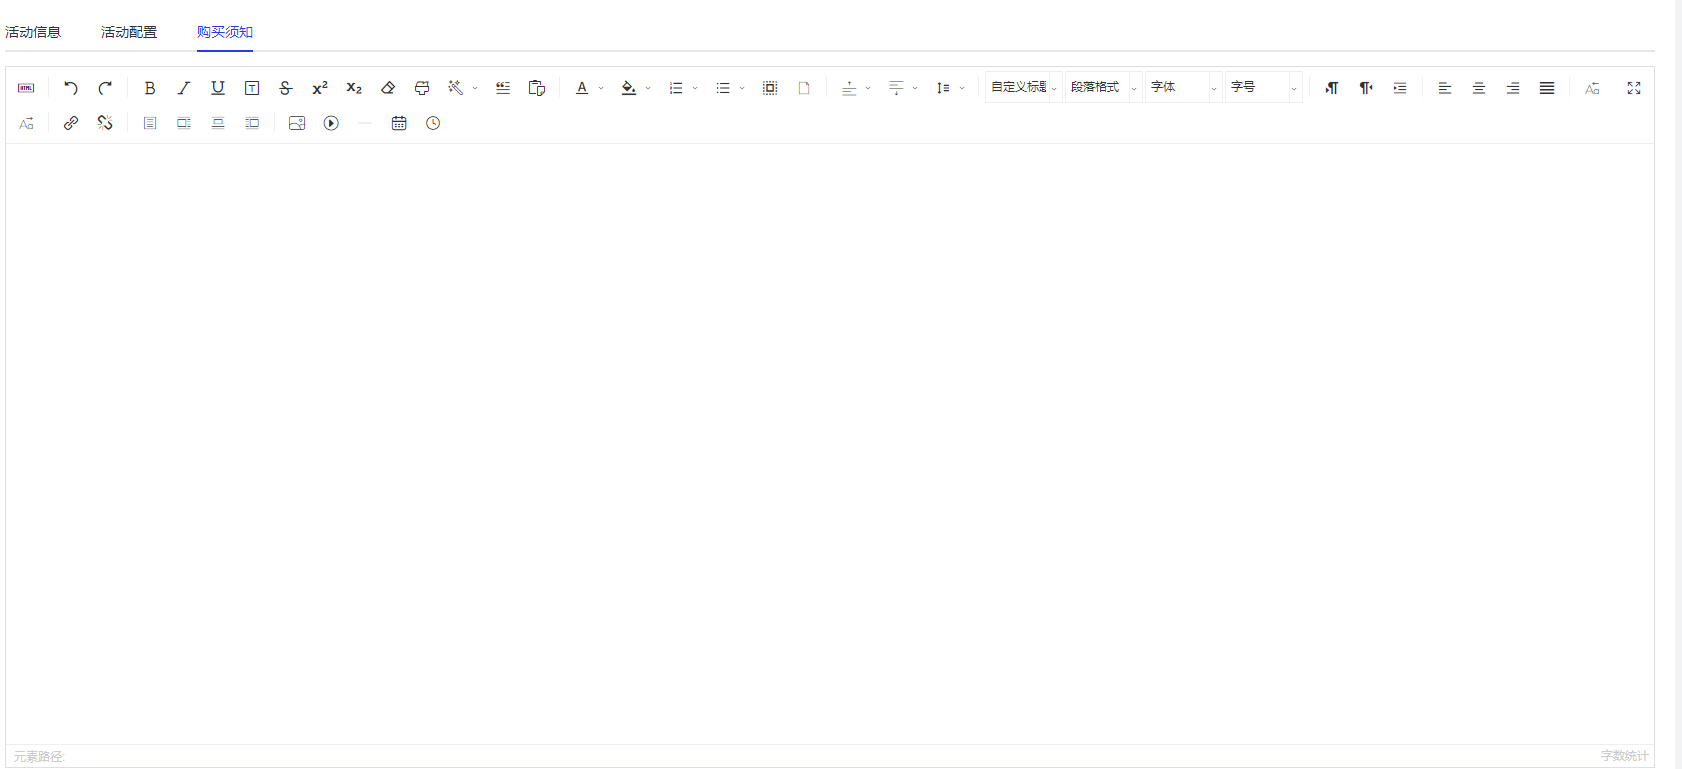Set text direction left to right
The height and width of the screenshot is (769, 1682).
[1332, 88]
